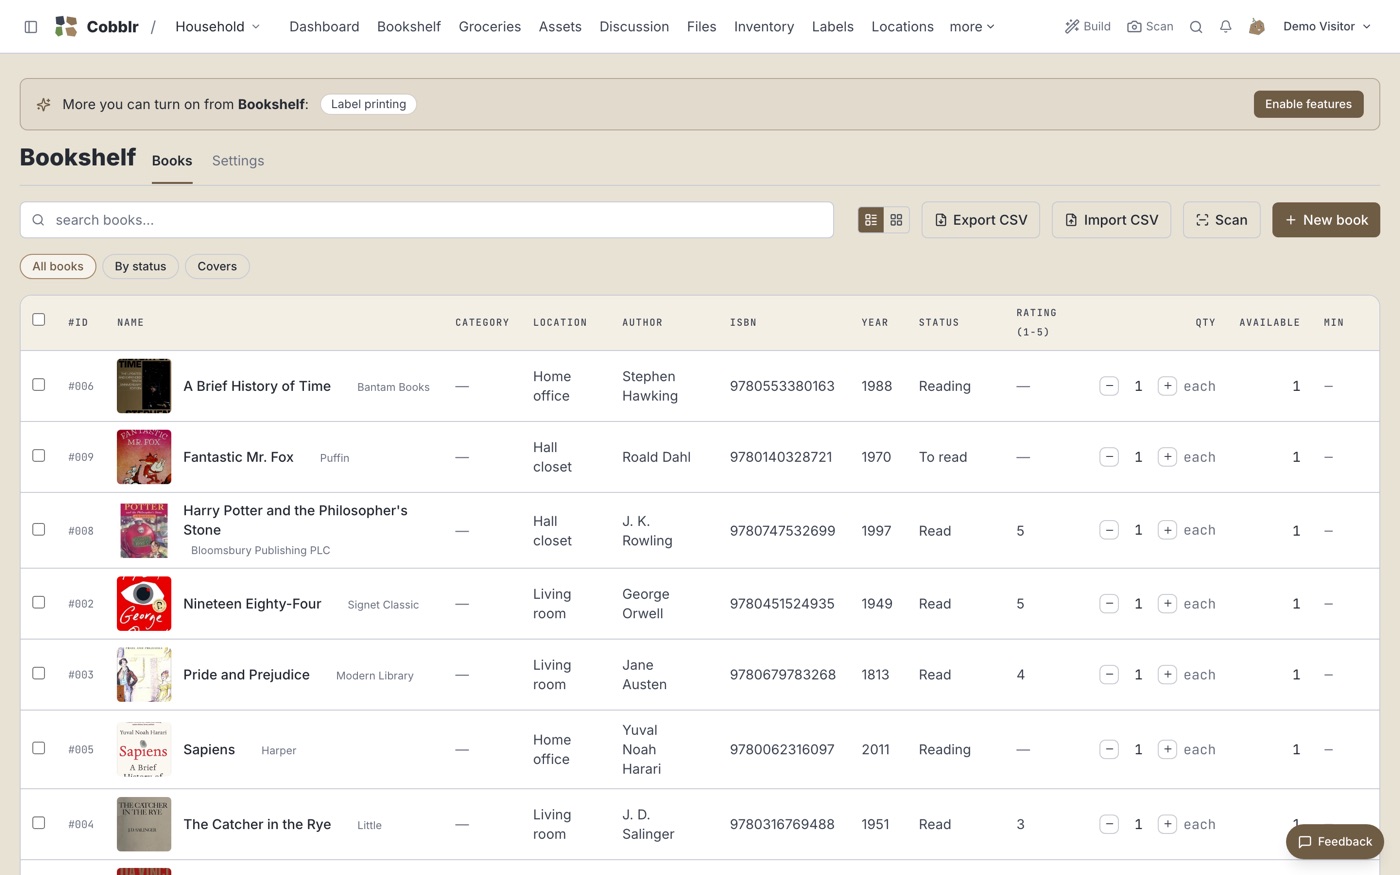Open Build mode with wand icon
Viewport: 1400px width, 875px height.
1088,27
